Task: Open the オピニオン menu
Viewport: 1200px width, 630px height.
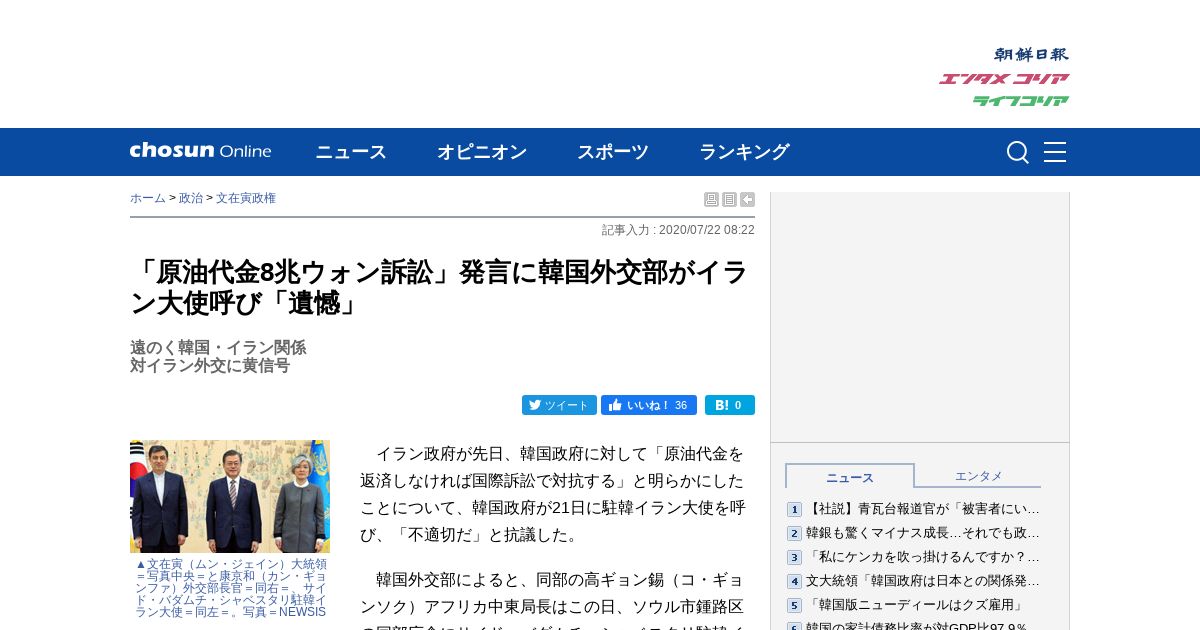Action: (x=482, y=152)
